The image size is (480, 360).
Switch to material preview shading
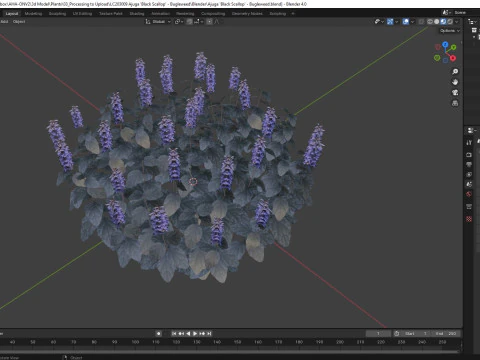tap(443, 22)
